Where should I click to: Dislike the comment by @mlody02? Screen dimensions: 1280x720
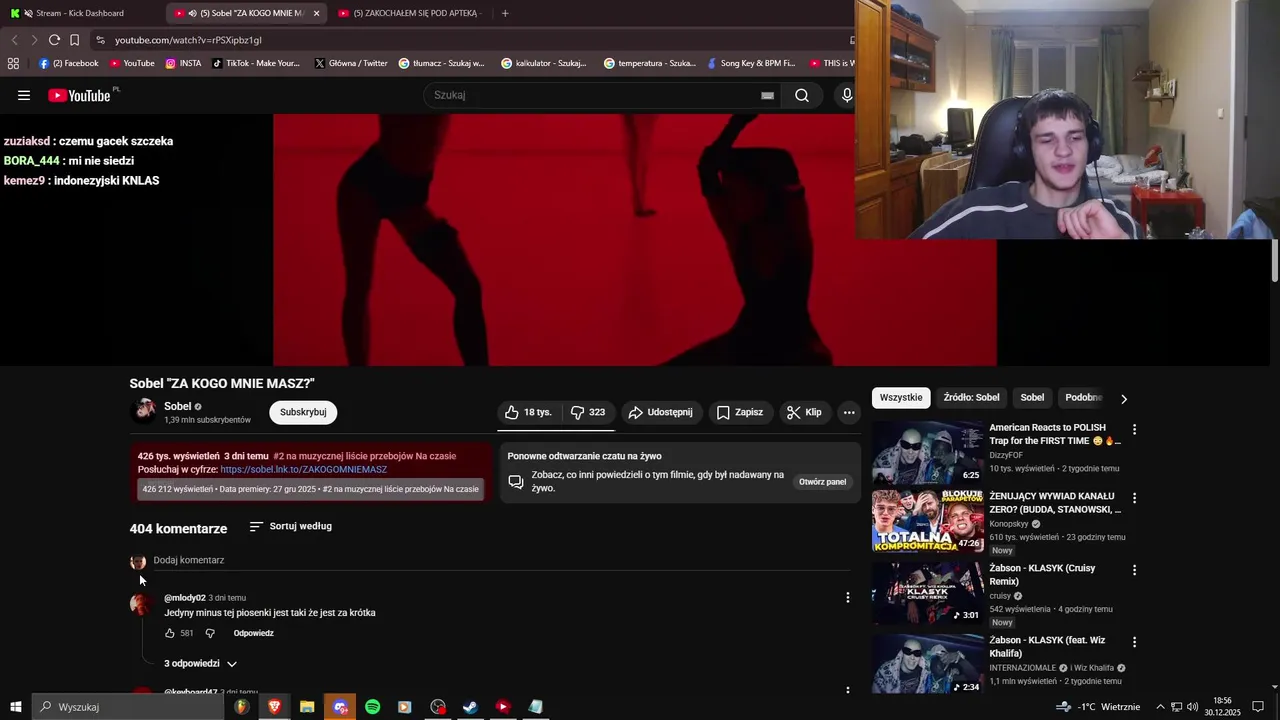[210, 633]
